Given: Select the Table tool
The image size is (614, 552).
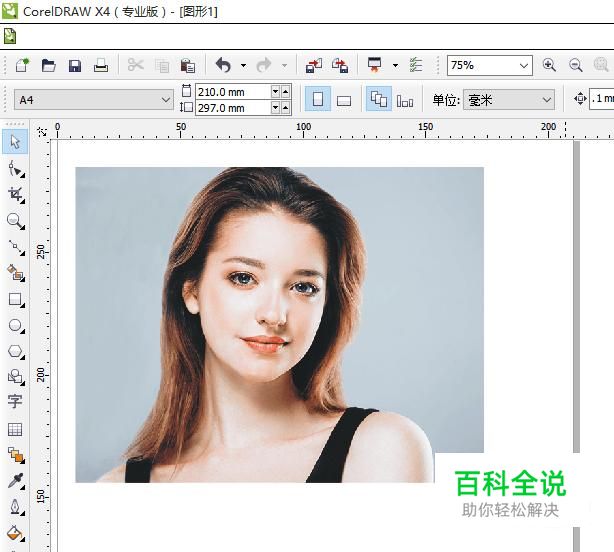Looking at the screenshot, I should pos(15,429).
